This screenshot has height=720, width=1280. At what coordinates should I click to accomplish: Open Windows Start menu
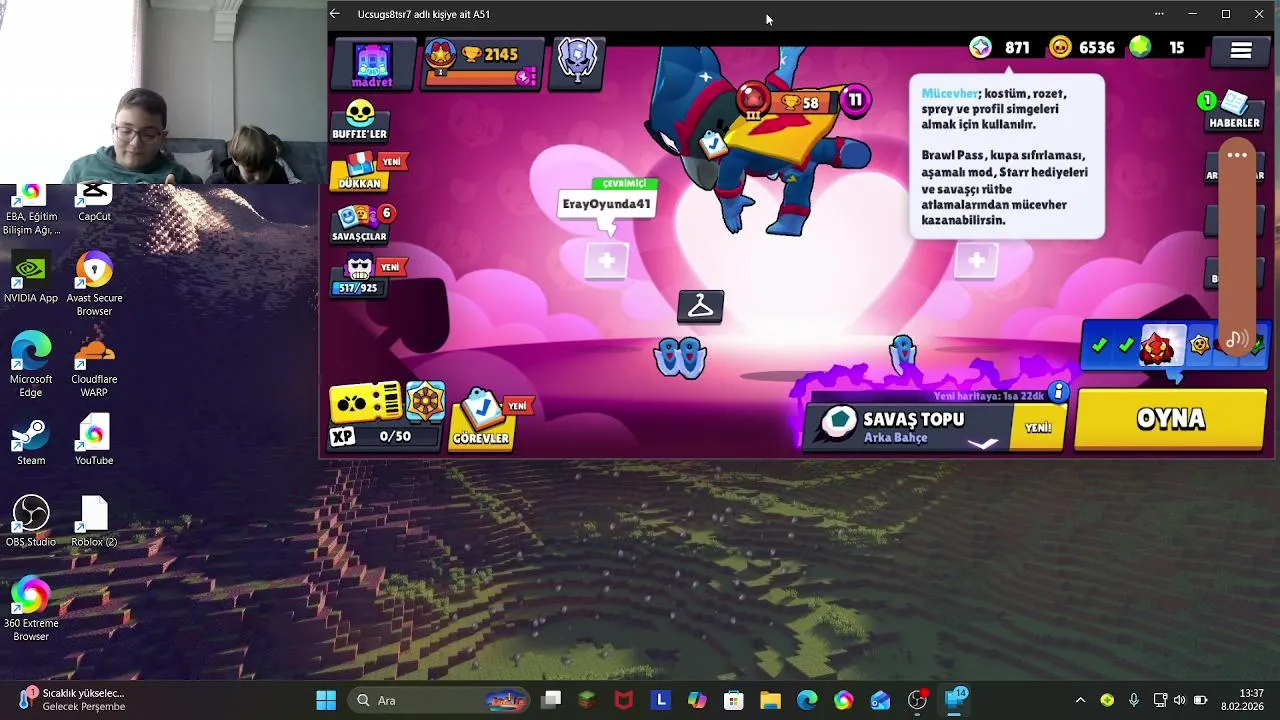pos(326,700)
